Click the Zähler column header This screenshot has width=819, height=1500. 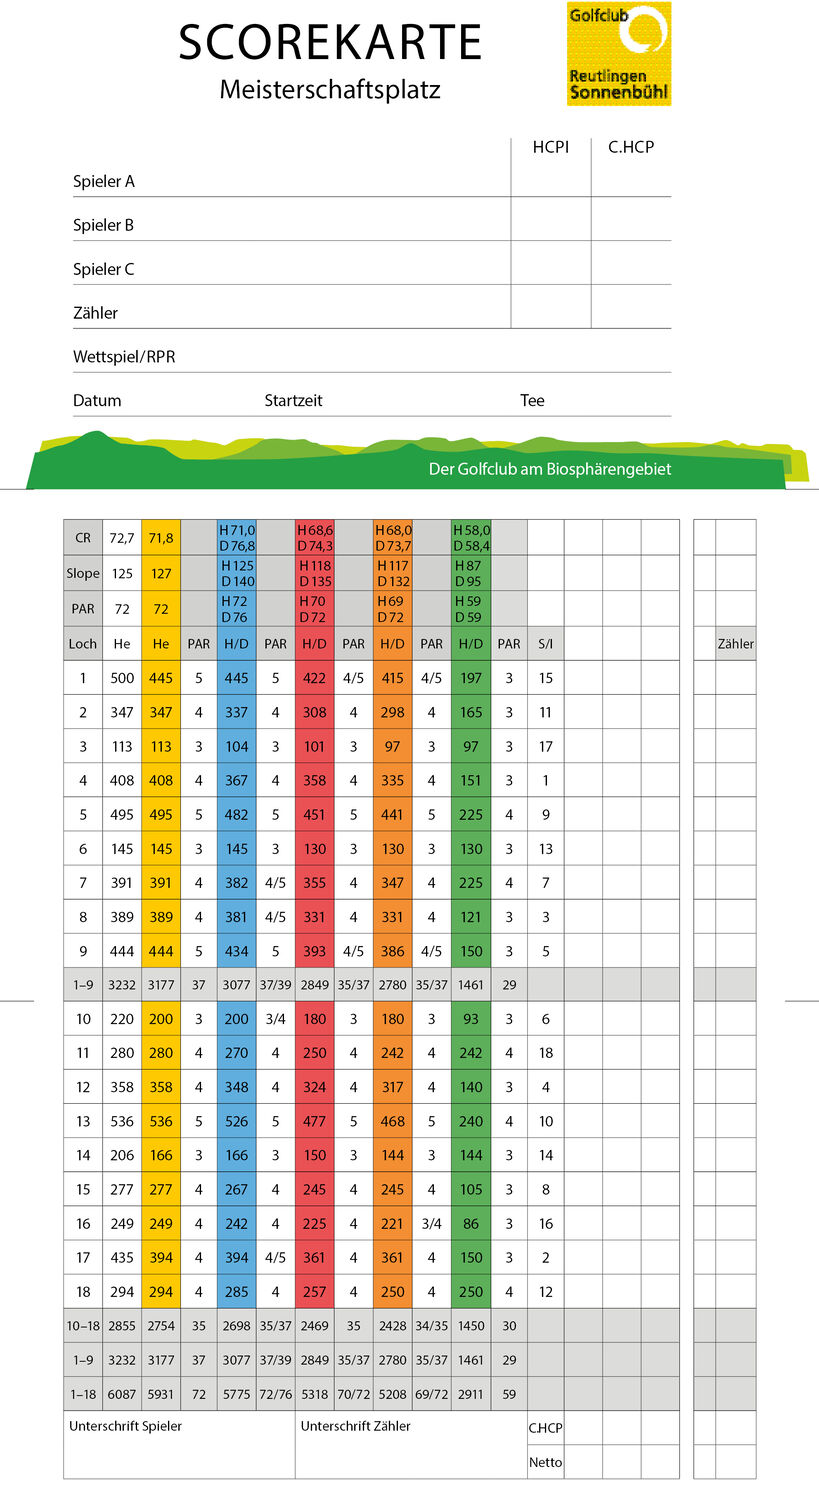[735, 644]
